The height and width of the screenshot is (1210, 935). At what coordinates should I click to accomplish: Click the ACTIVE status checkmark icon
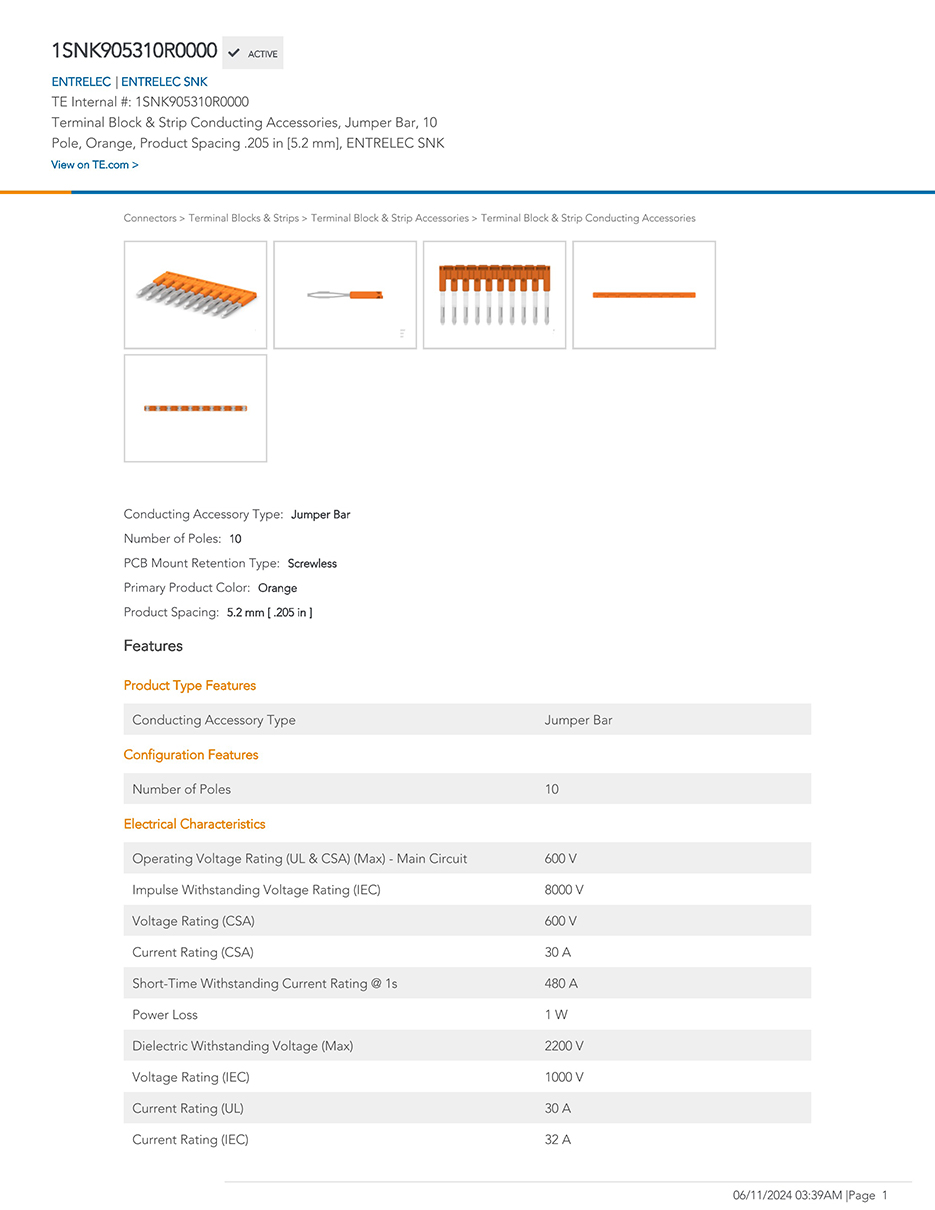pos(234,54)
